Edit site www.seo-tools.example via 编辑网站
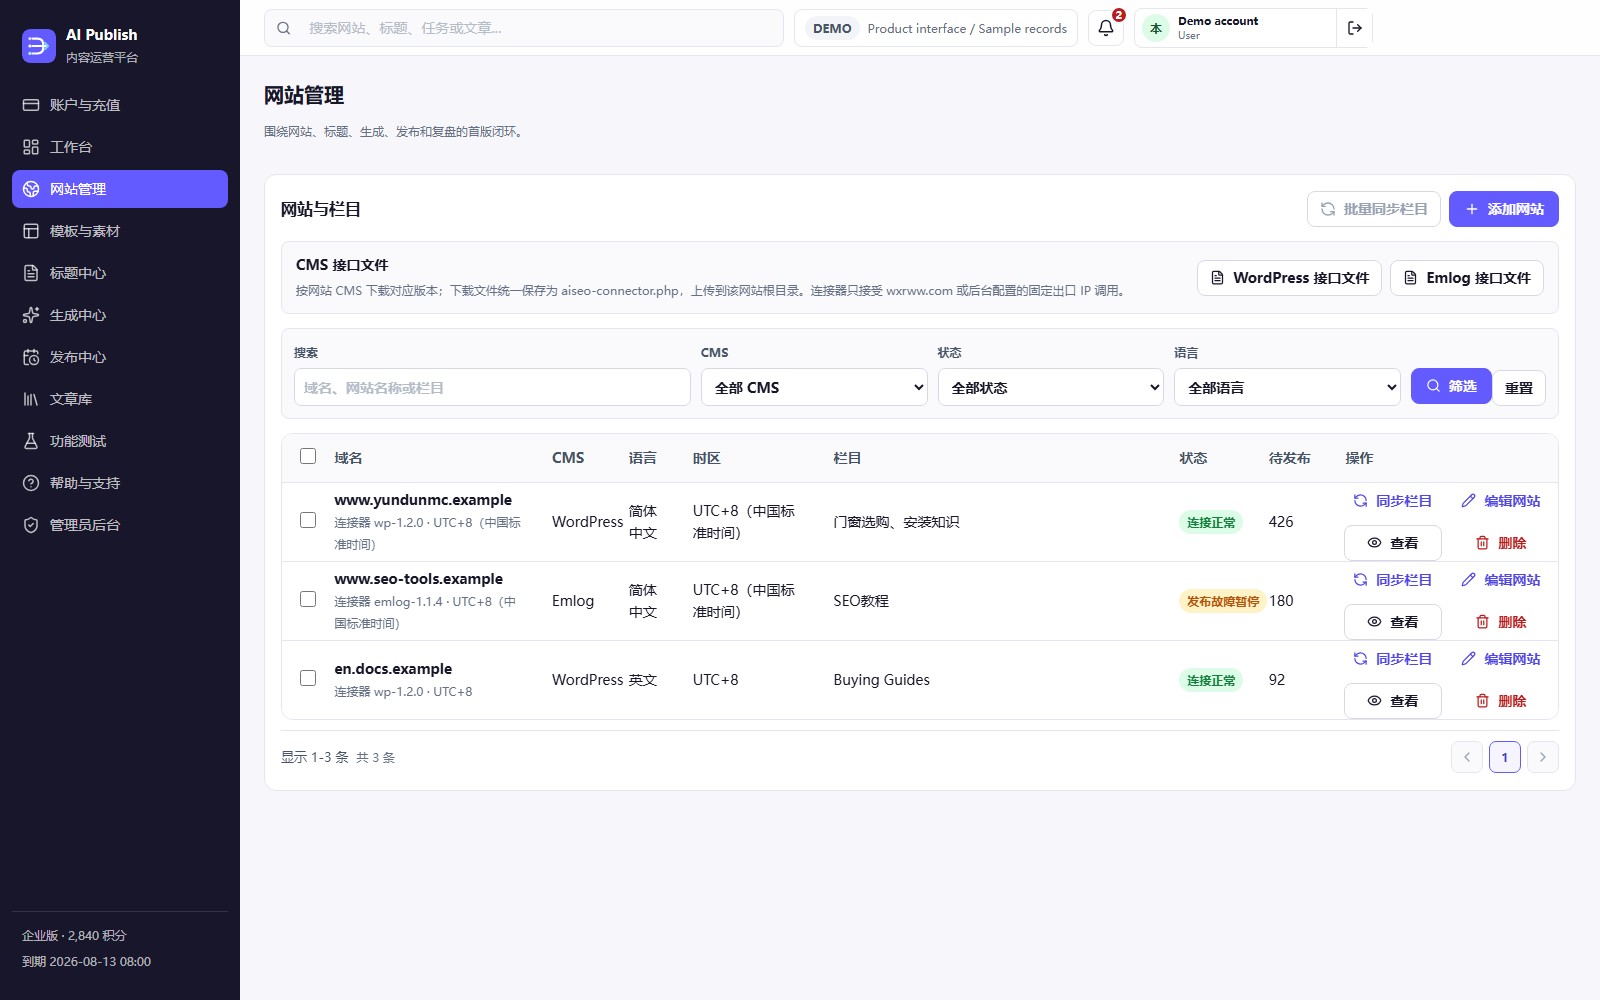Viewport: 1600px width, 1000px height. (x=1501, y=580)
